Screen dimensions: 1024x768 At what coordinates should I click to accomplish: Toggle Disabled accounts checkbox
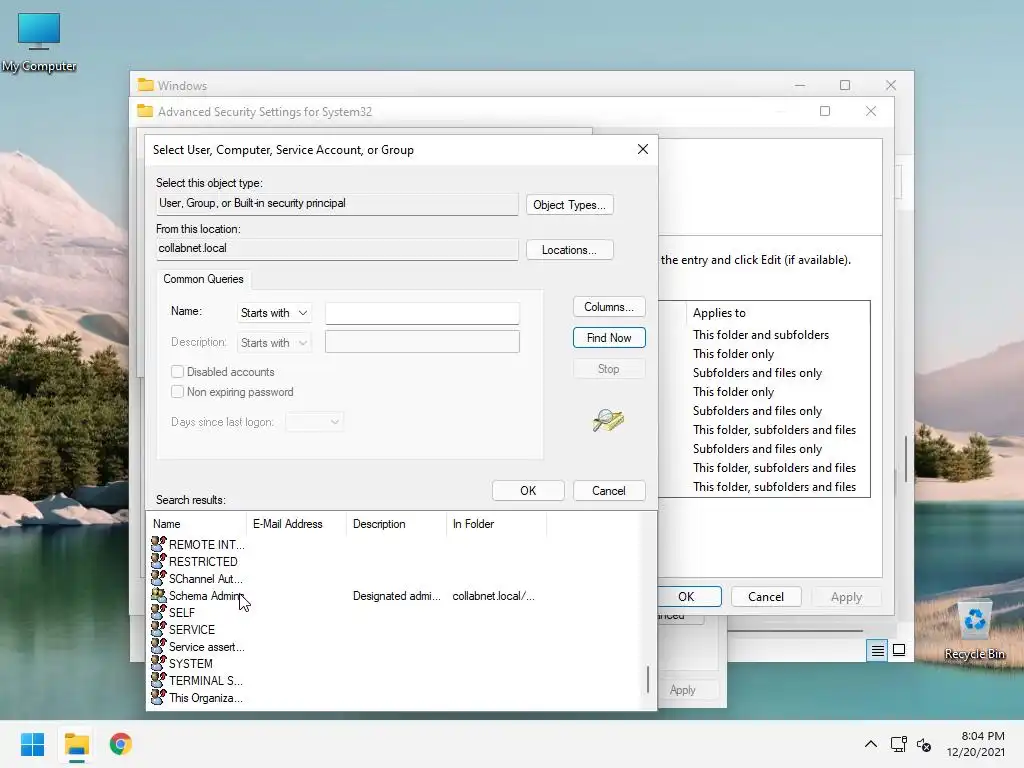177,372
